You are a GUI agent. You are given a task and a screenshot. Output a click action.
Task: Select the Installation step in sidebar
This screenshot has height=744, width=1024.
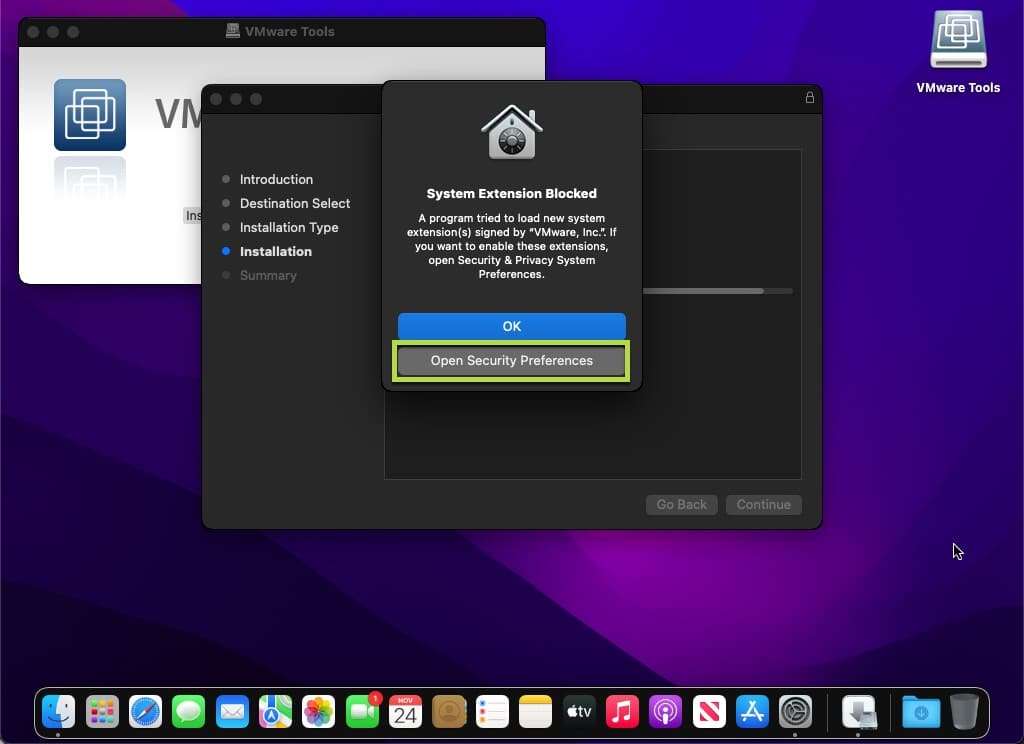(276, 251)
